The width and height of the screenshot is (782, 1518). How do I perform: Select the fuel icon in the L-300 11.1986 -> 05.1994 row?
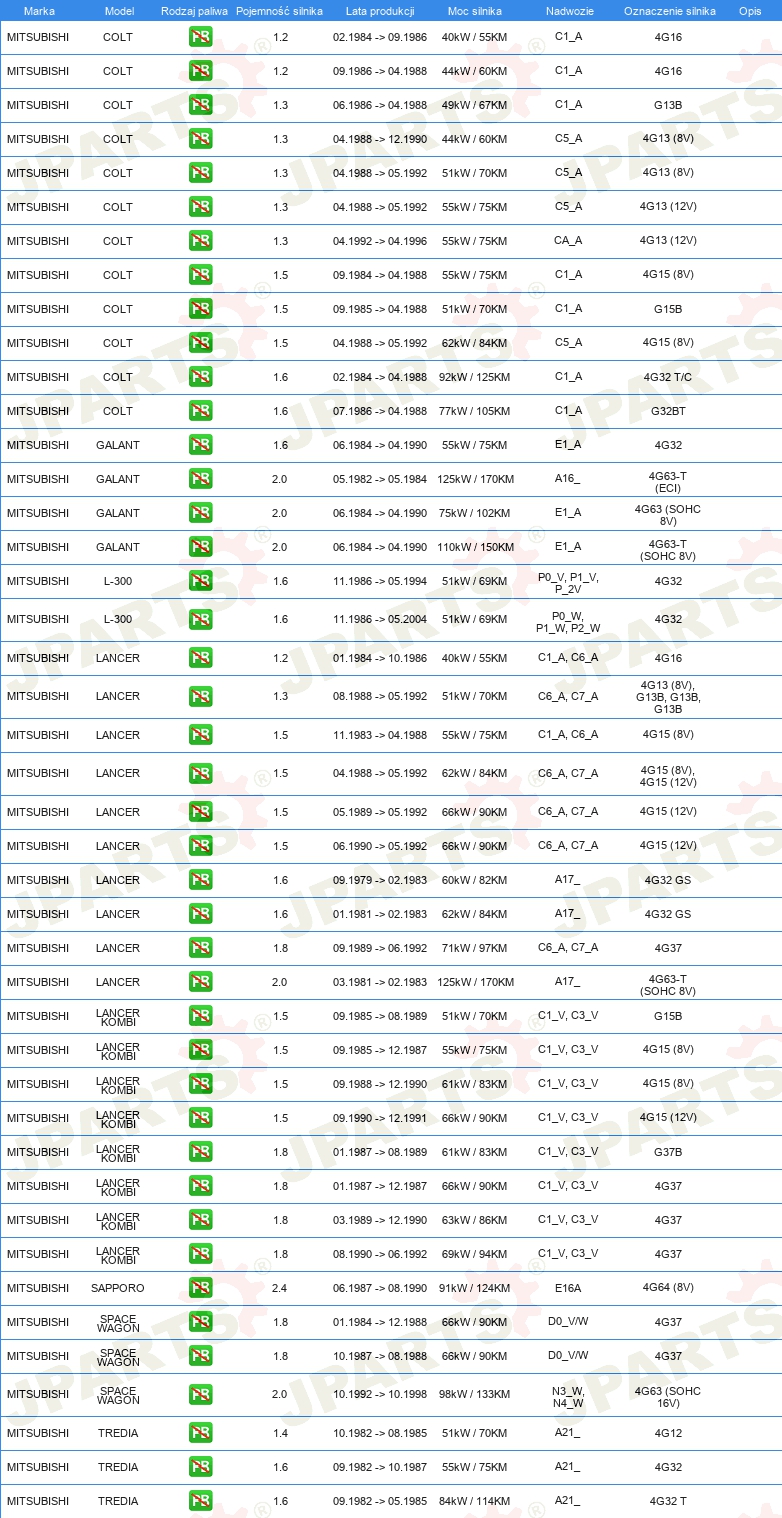click(x=200, y=581)
